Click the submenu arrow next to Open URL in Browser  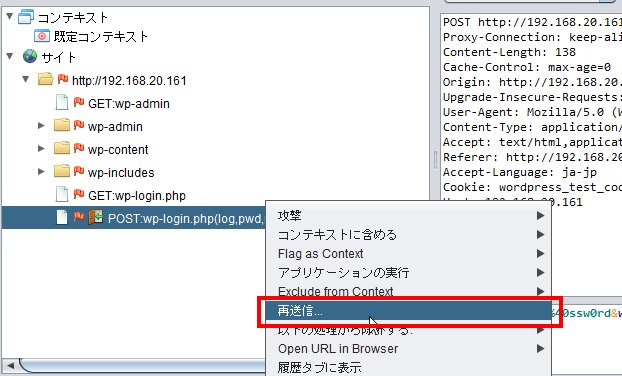540,349
